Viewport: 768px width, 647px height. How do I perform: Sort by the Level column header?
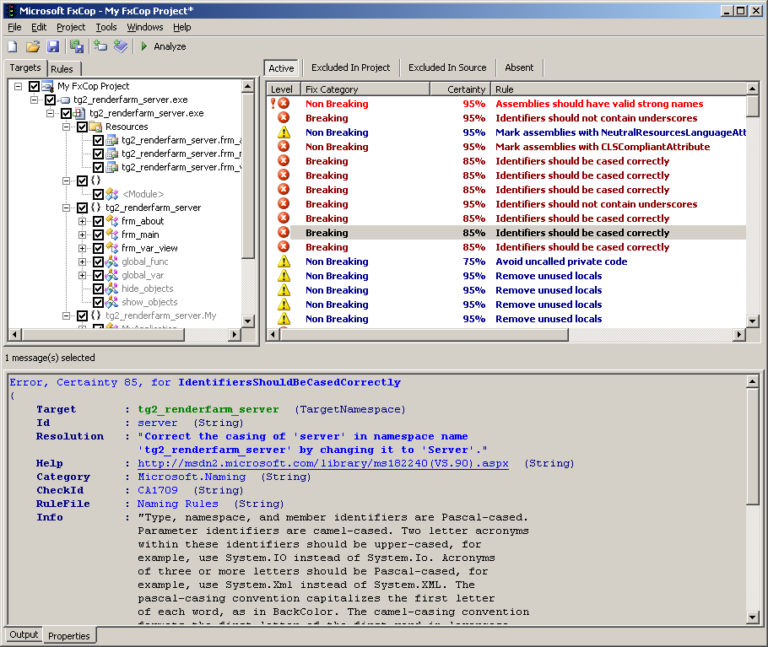pyautogui.click(x=282, y=89)
